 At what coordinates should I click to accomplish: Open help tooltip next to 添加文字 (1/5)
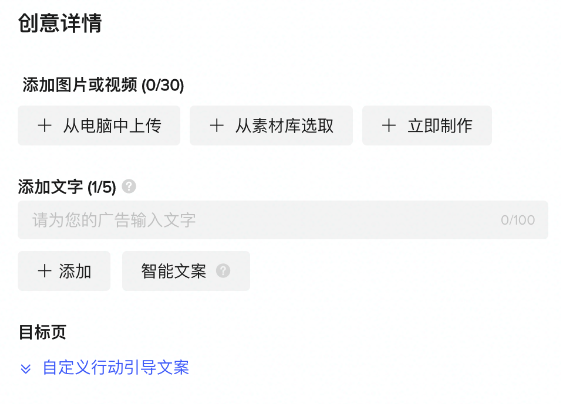point(129,186)
